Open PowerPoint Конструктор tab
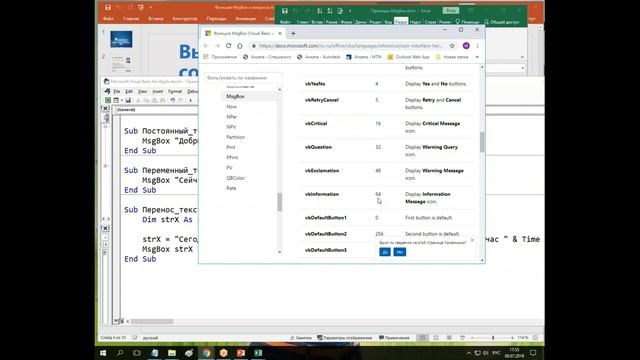This screenshot has height=360, width=640. (x=185, y=19)
